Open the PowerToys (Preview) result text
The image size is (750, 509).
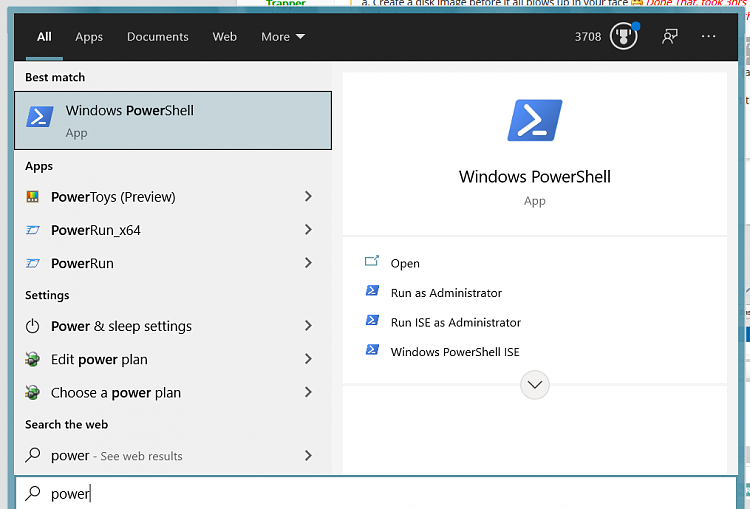113,197
